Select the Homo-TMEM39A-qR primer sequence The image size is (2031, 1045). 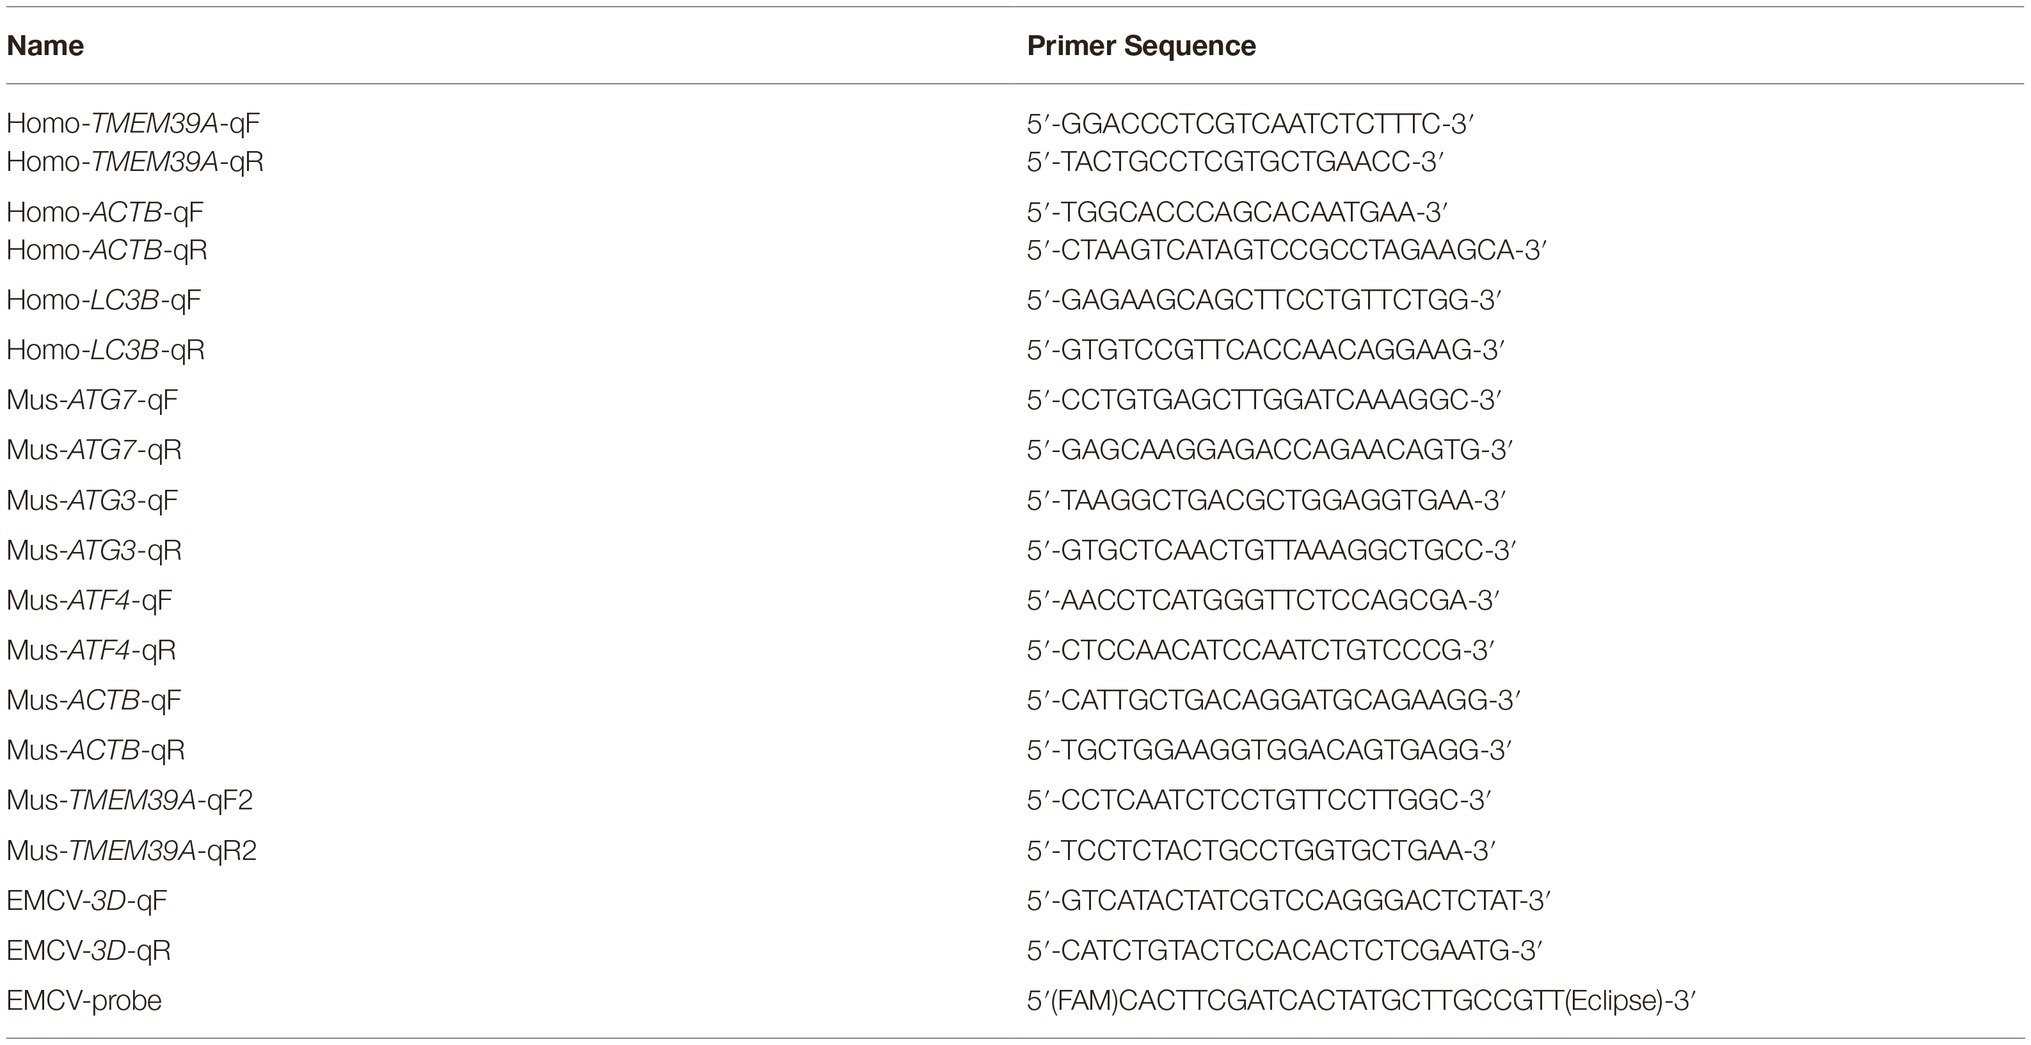pos(1235,162)
